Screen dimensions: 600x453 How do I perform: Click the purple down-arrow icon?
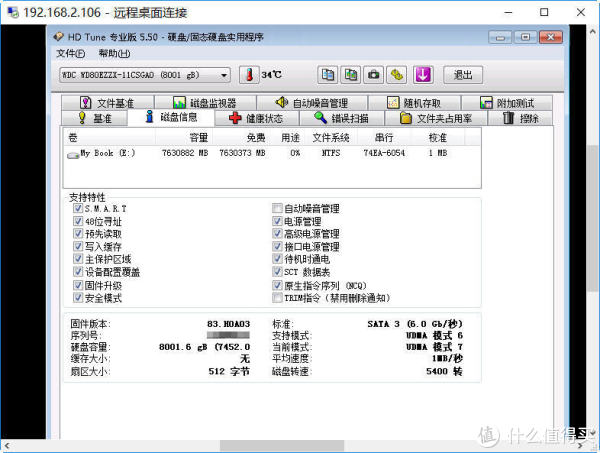coord(422,75)
